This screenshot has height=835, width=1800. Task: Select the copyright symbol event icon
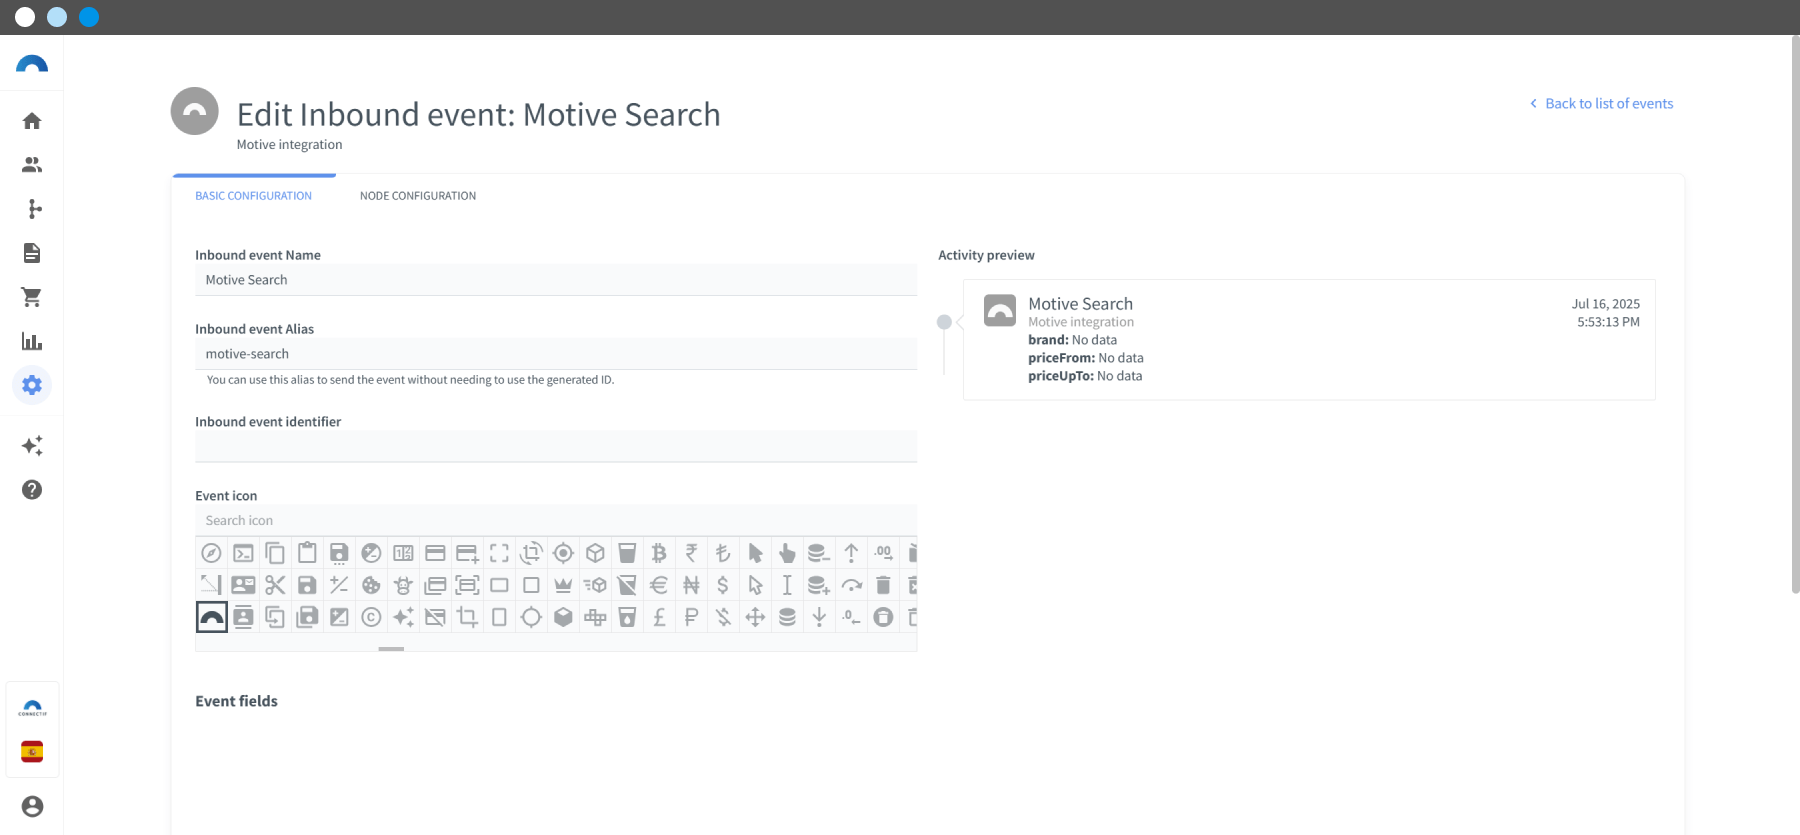[x=371, y=617]
